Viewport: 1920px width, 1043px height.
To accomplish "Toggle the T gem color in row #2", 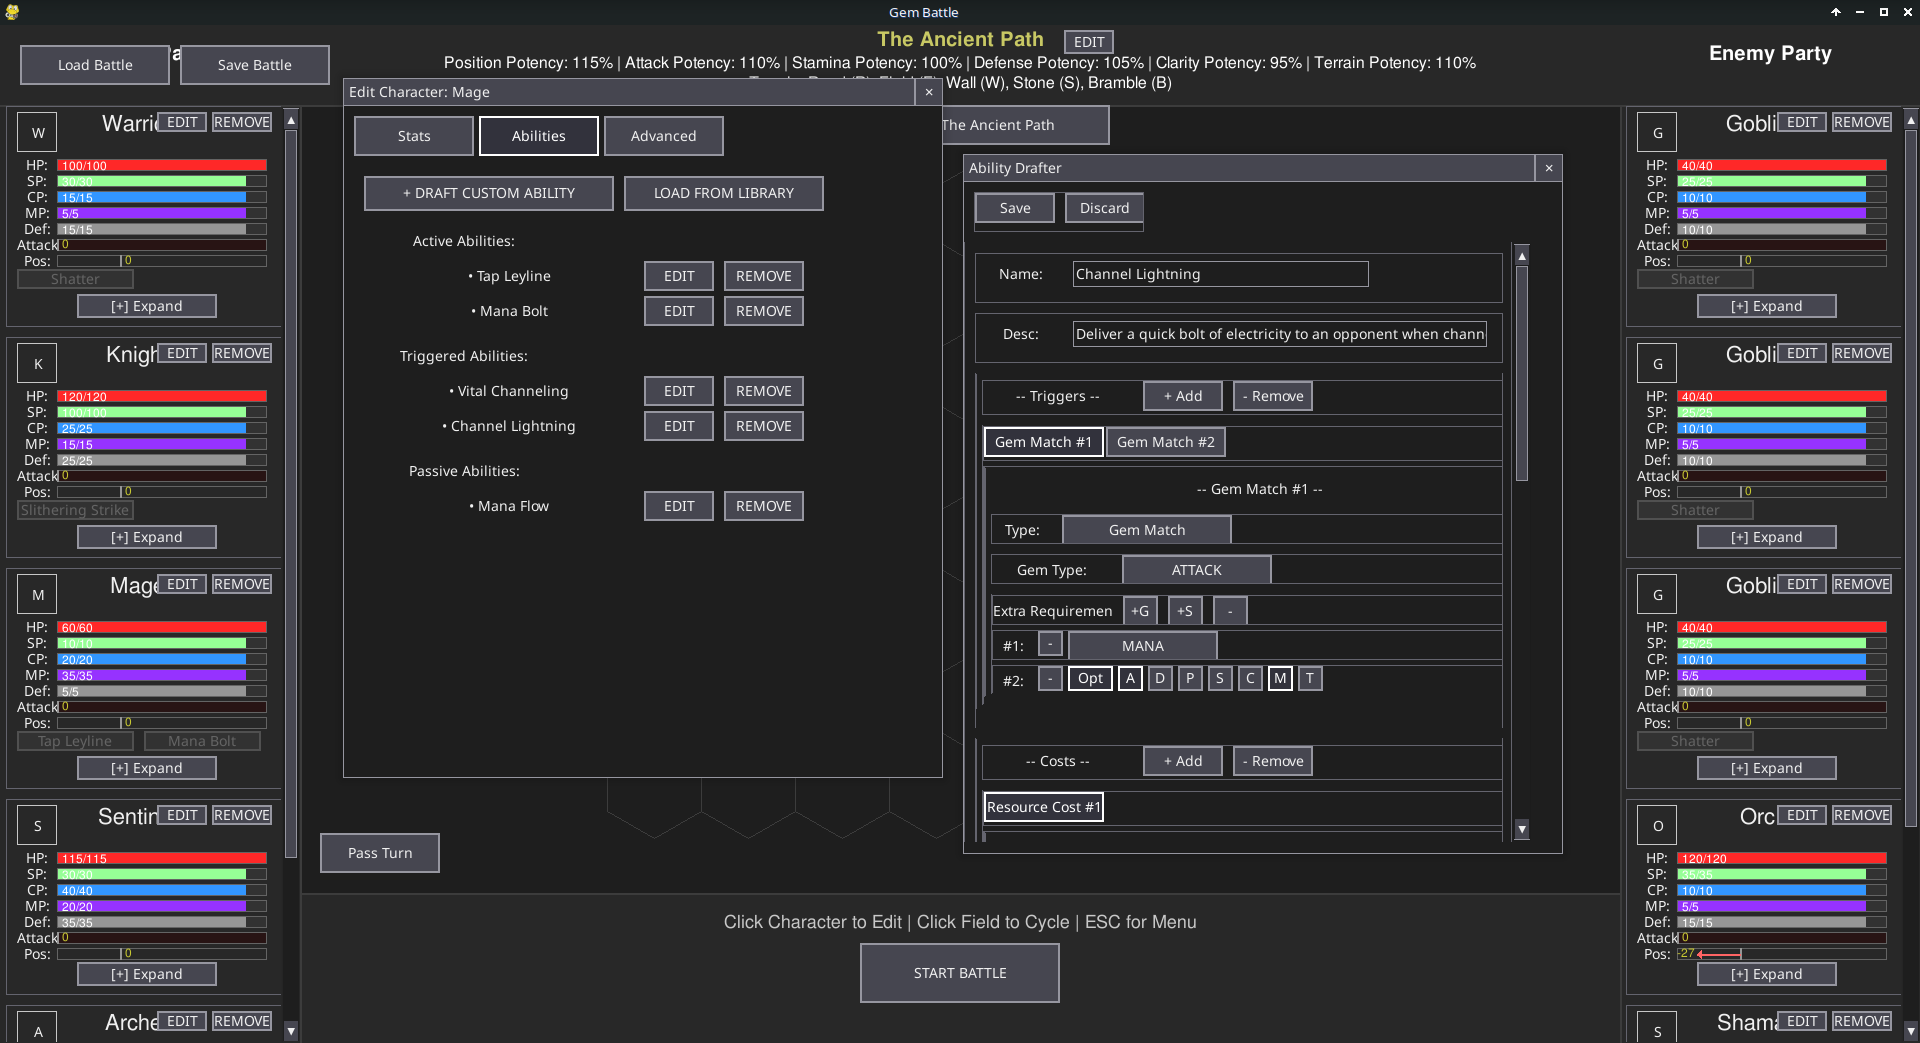I will pos(1309,678).
